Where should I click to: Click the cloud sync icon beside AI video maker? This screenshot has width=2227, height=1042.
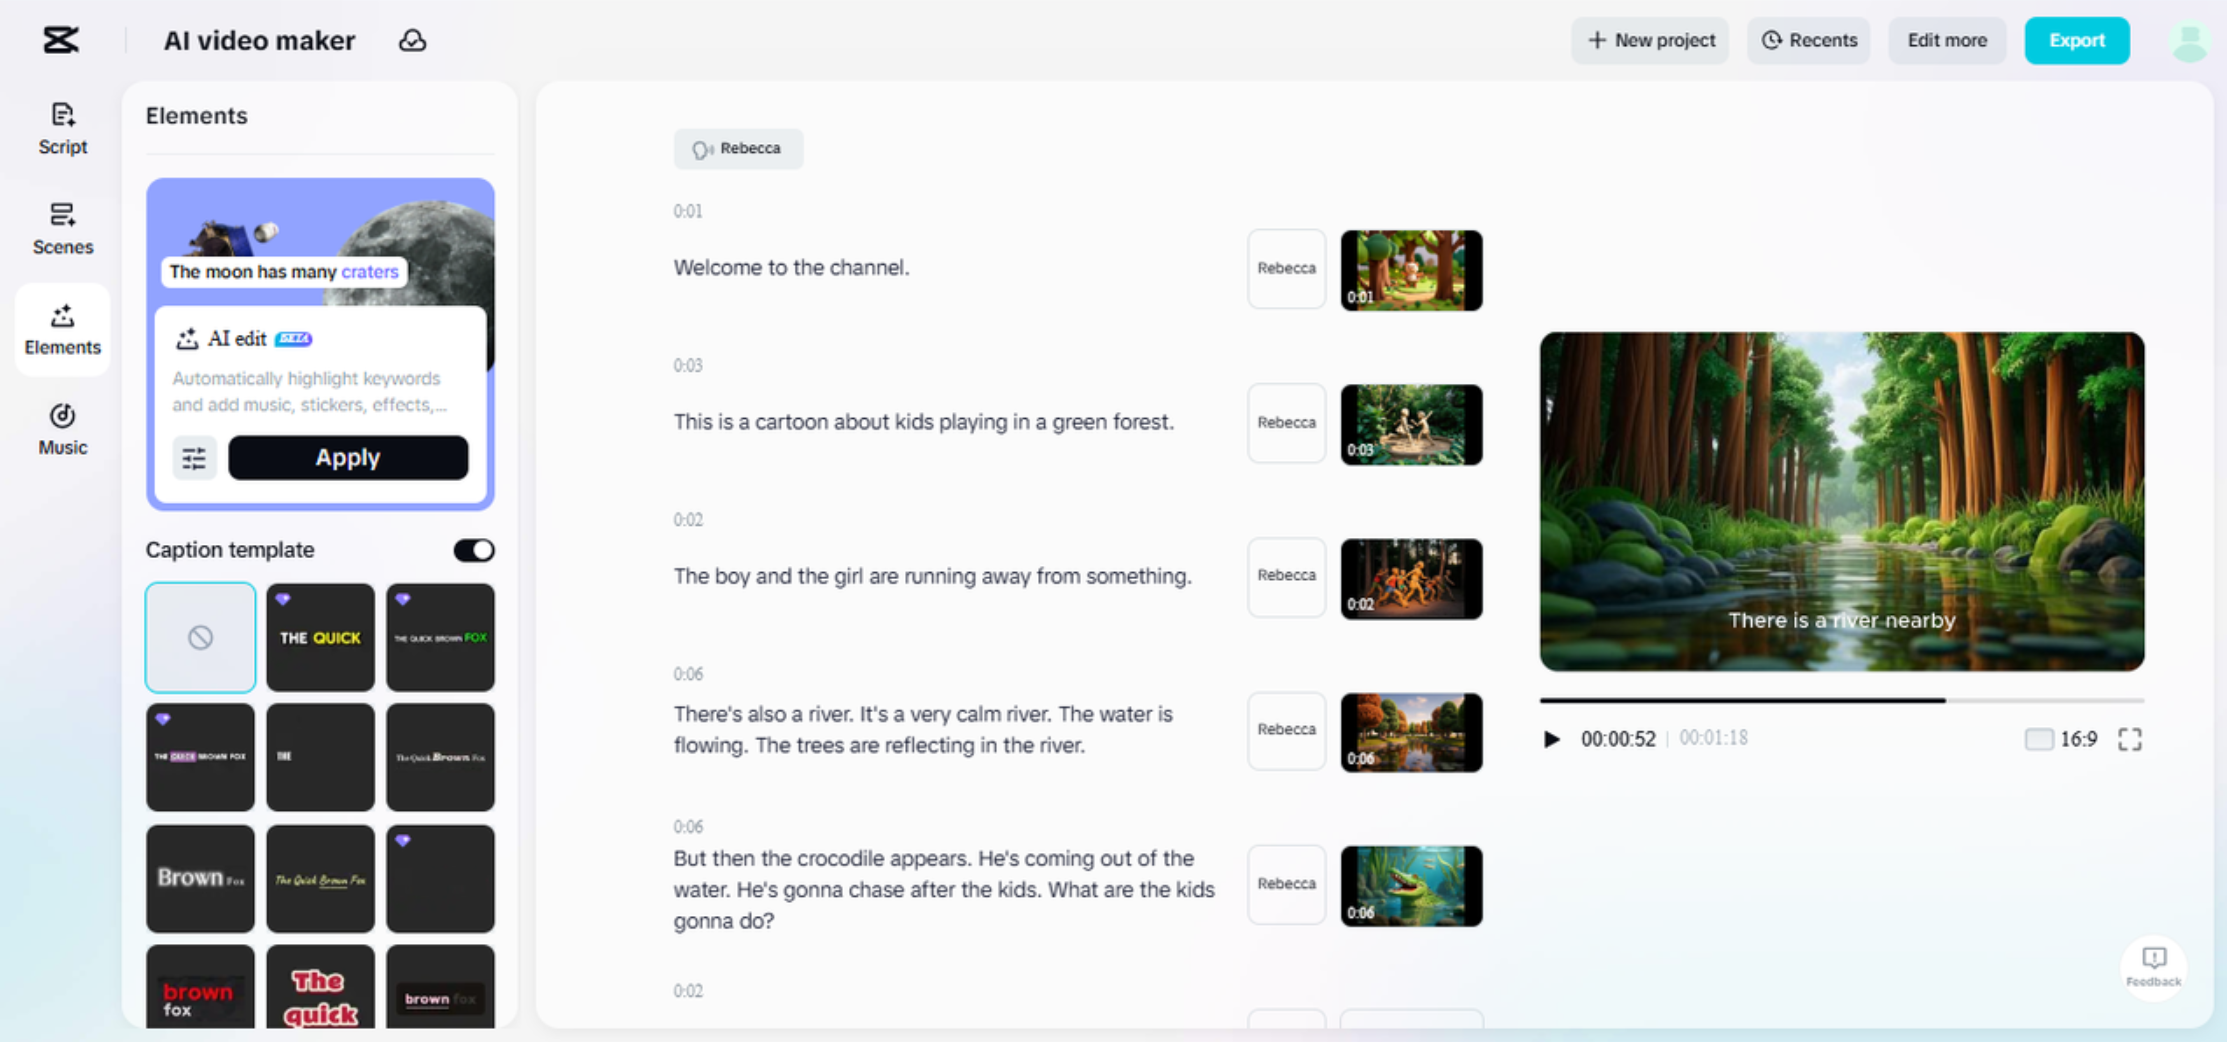[x=413, y=40]
